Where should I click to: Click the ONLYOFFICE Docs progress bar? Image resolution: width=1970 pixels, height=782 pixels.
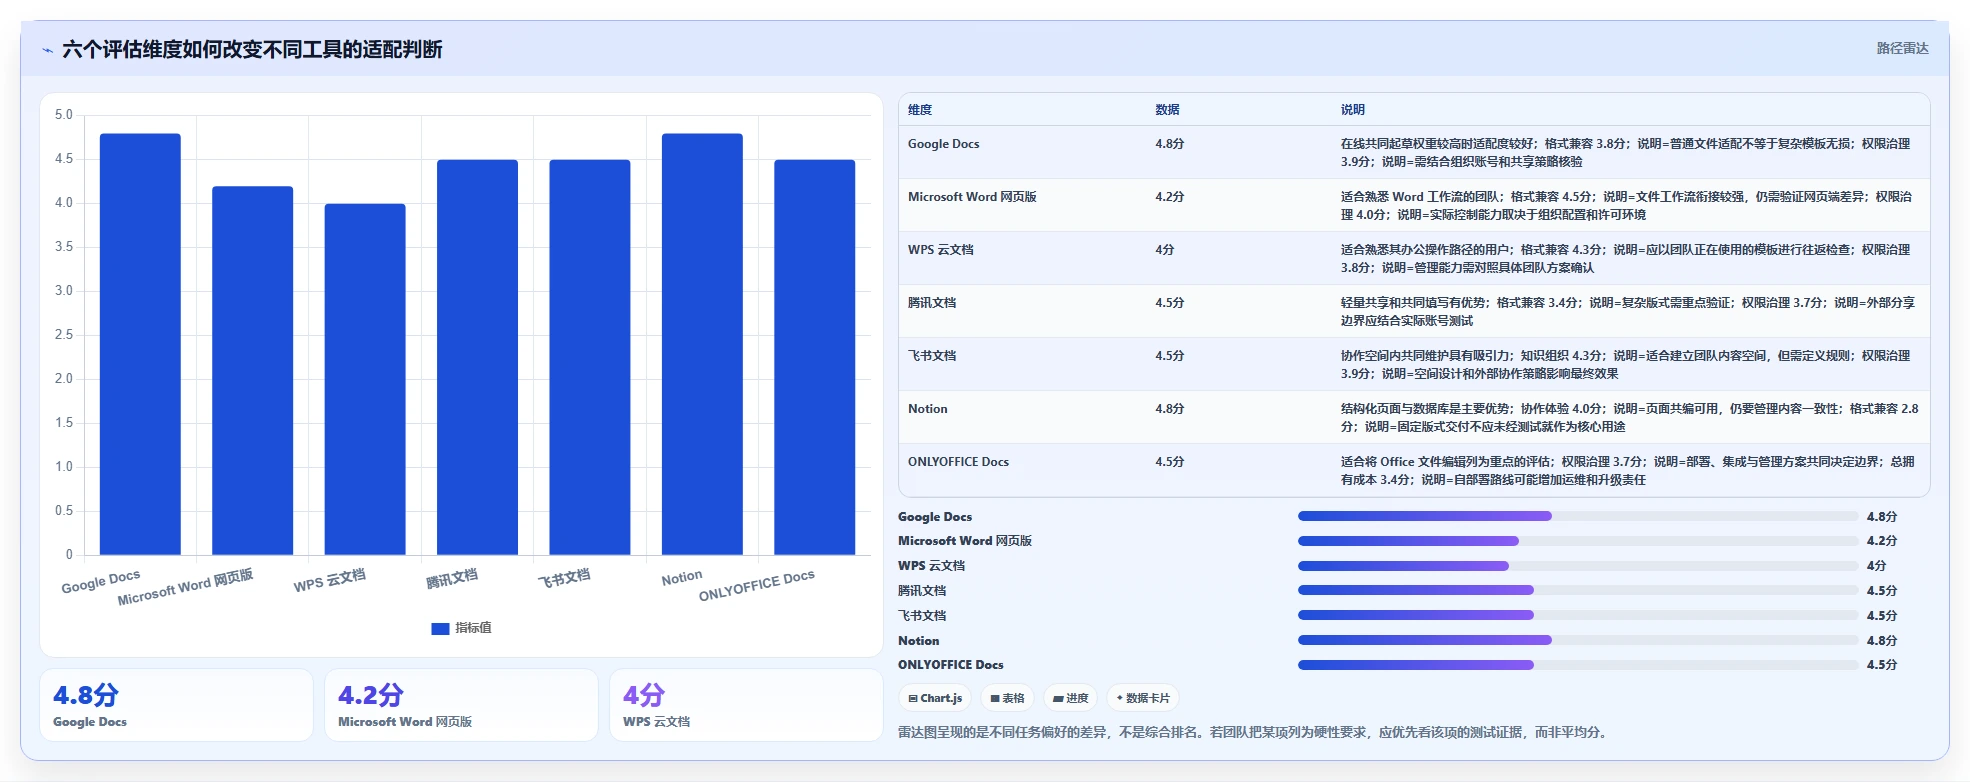coord(1578,665)
